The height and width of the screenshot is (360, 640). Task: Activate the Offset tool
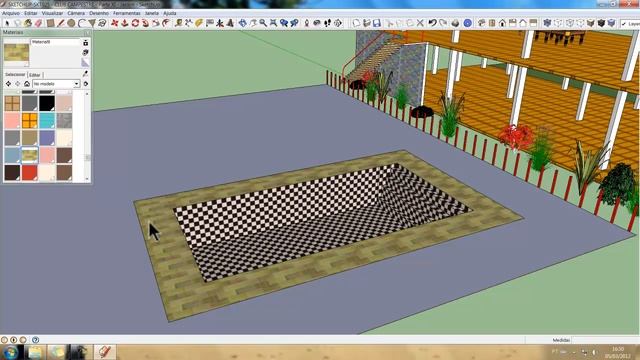166,23
